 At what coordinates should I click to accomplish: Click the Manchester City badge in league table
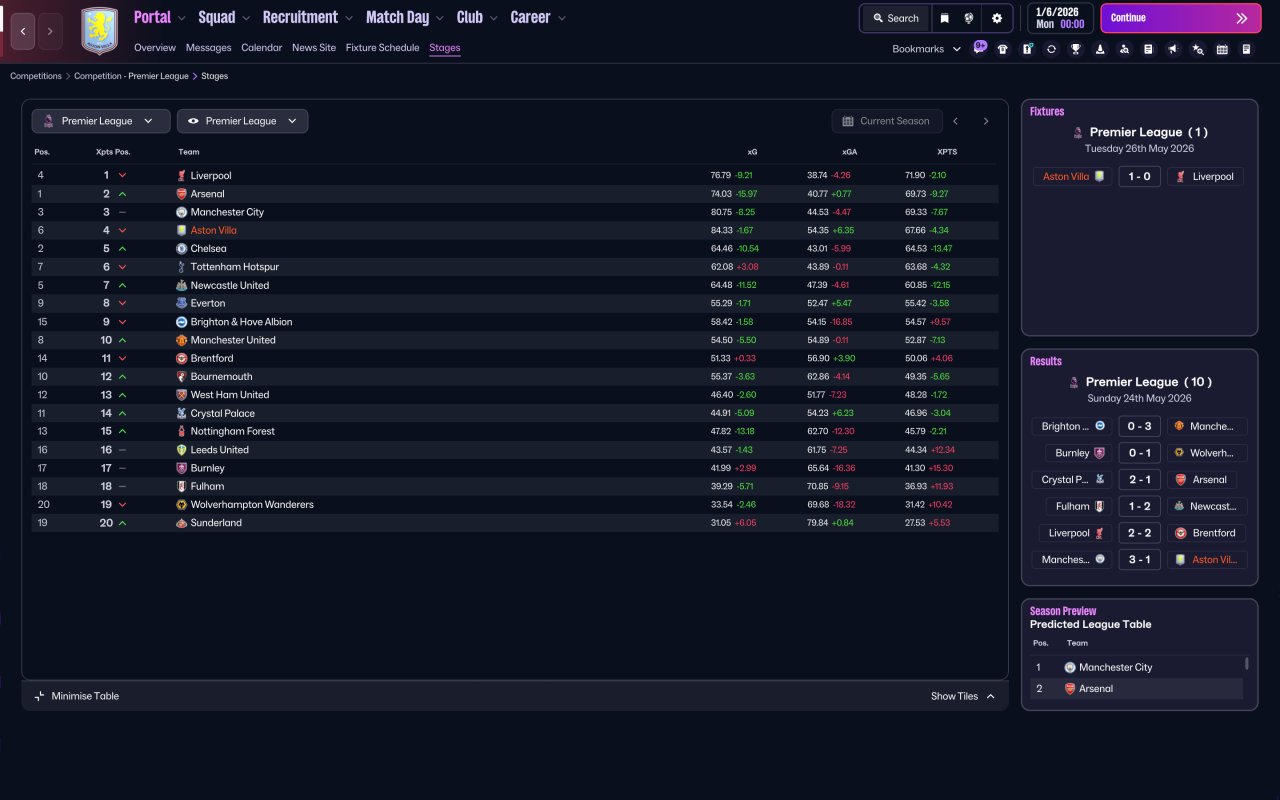click(181, 212)
